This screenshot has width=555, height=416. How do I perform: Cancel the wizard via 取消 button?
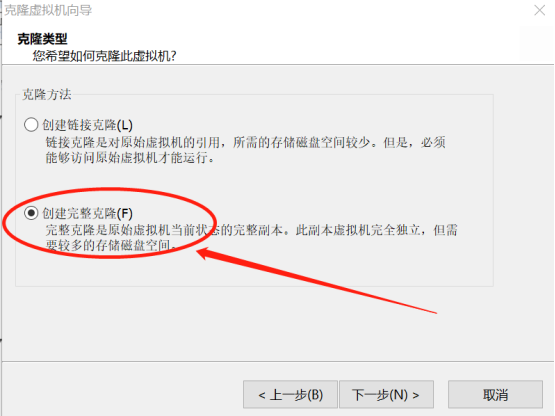[495, 394]
